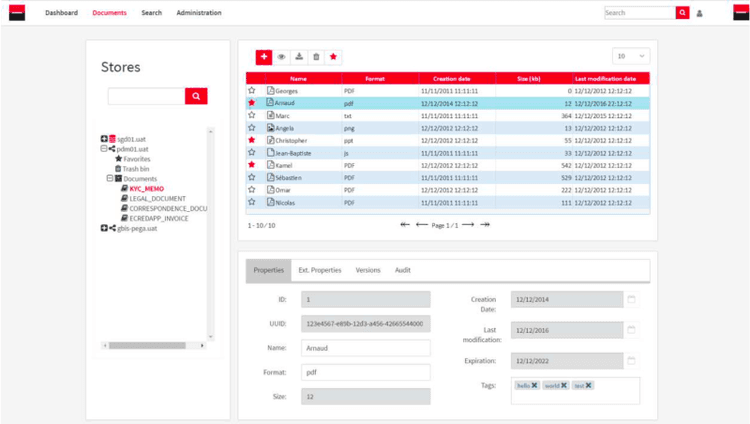Collapse the Documents folder node
750x424 pixels.
[x=110, y=179]
